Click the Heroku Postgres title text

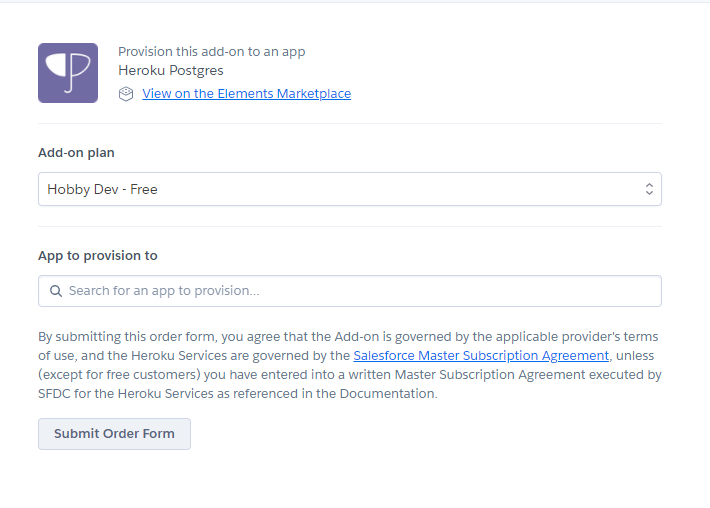click(171, 71)
